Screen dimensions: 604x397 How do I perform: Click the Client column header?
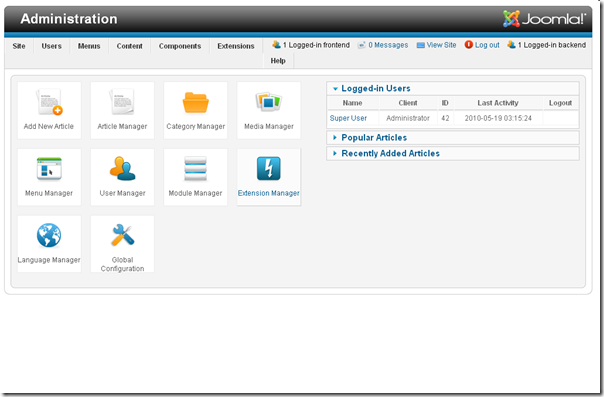pos(408,103)
